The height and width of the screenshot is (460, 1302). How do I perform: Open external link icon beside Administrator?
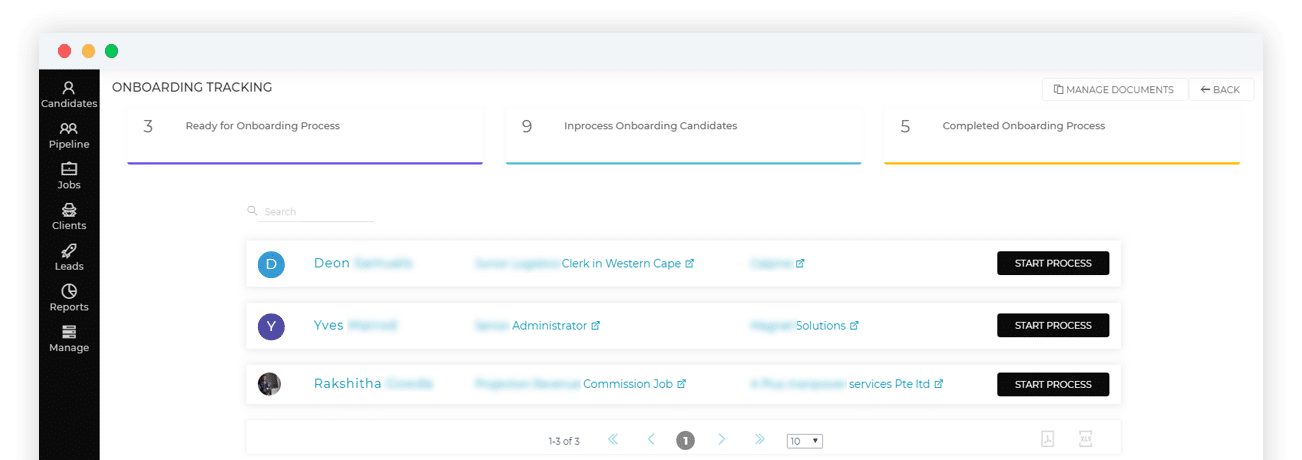pos(596,326)
